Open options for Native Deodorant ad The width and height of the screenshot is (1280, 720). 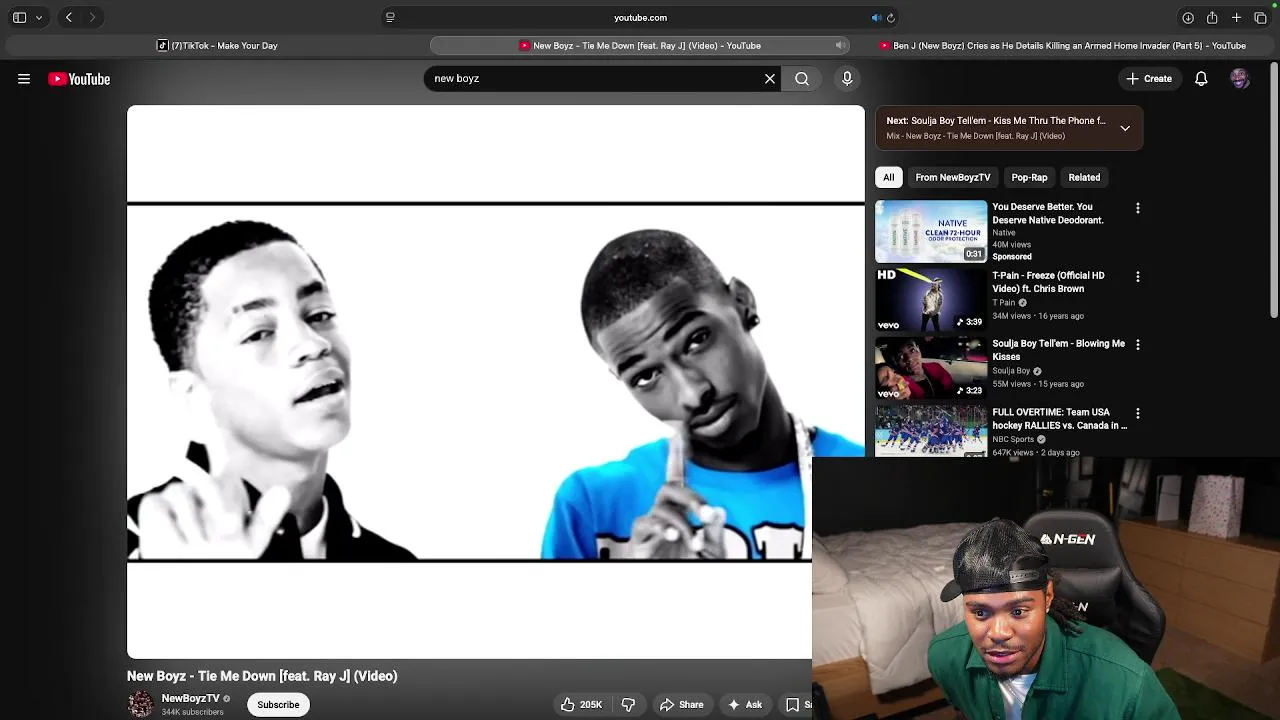1137,208
